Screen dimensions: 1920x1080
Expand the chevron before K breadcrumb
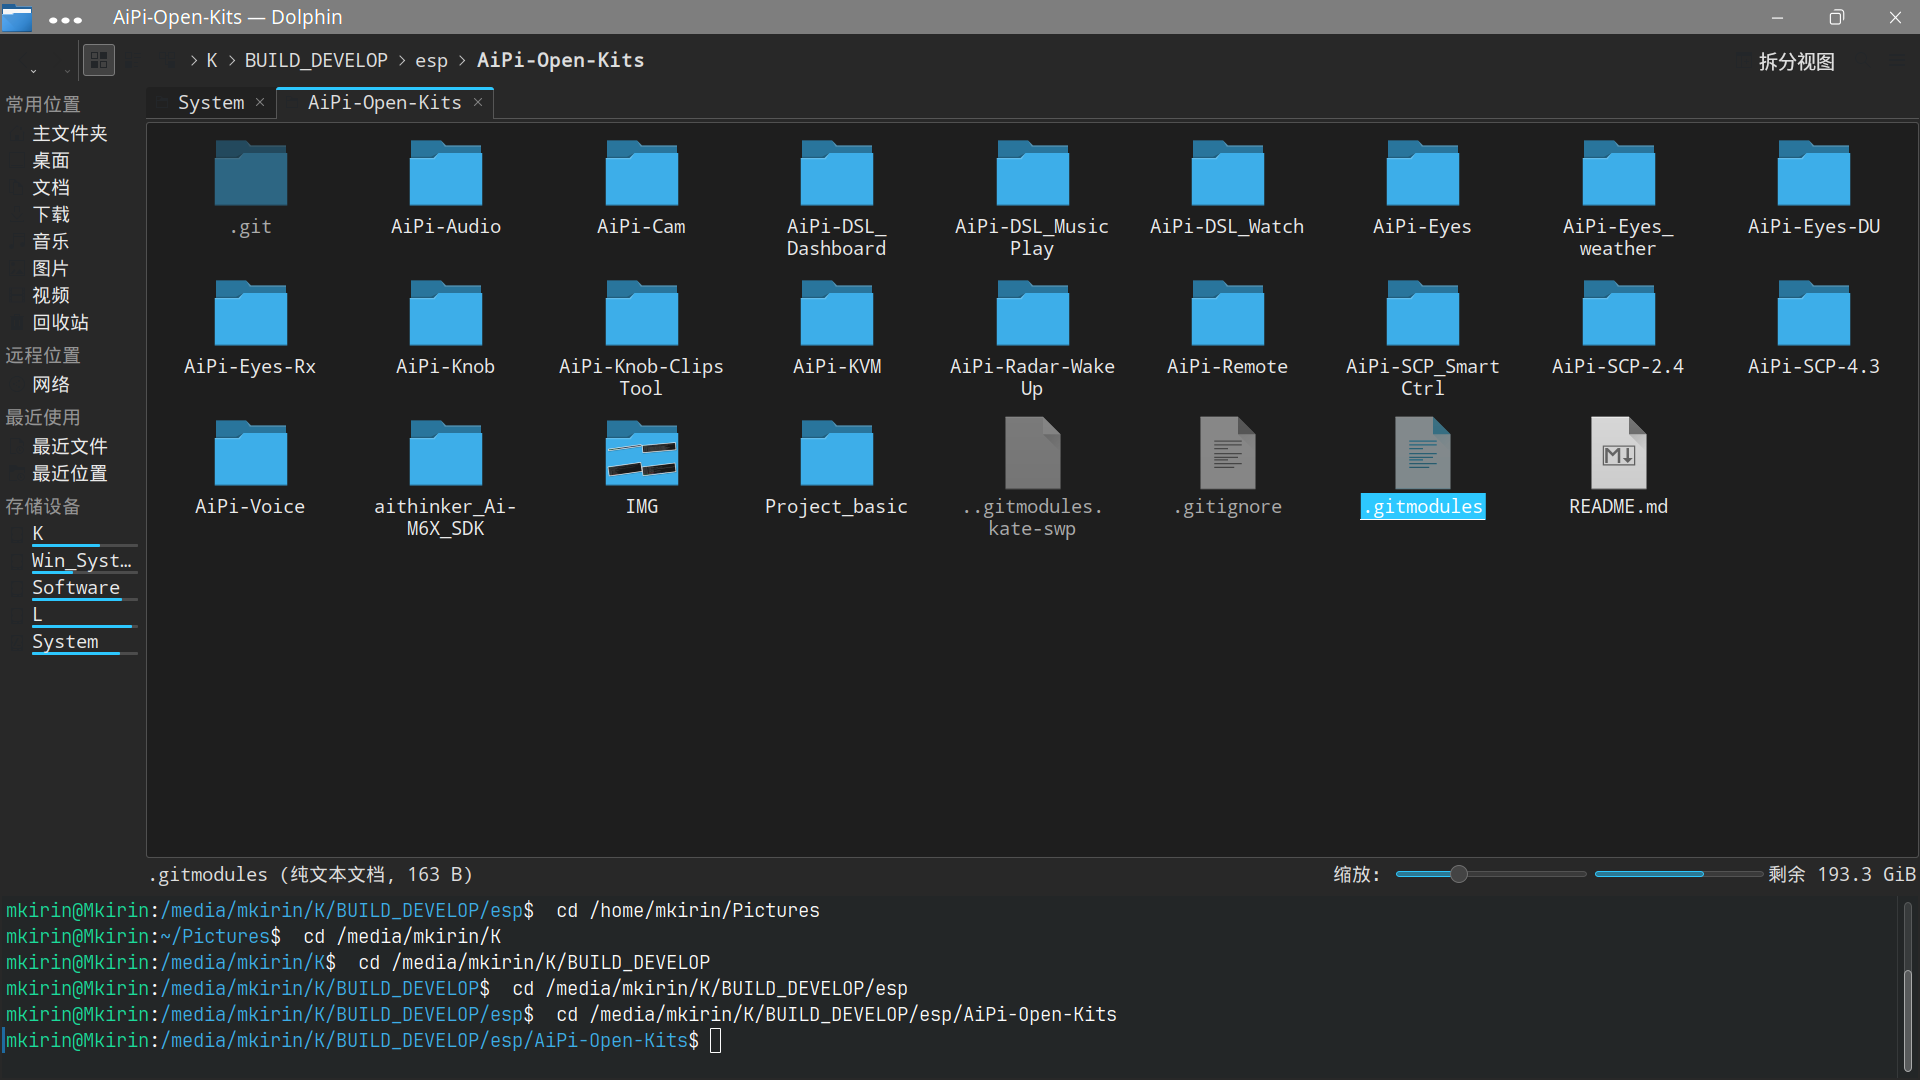tap(194, 60)
